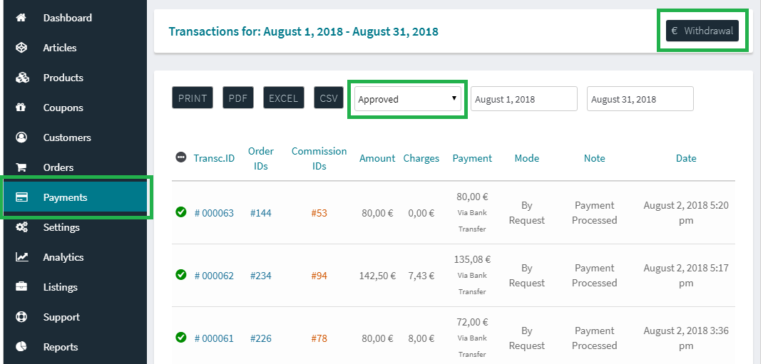
Task: Click the Support lifebuoy icon
Action: [21, 317]
